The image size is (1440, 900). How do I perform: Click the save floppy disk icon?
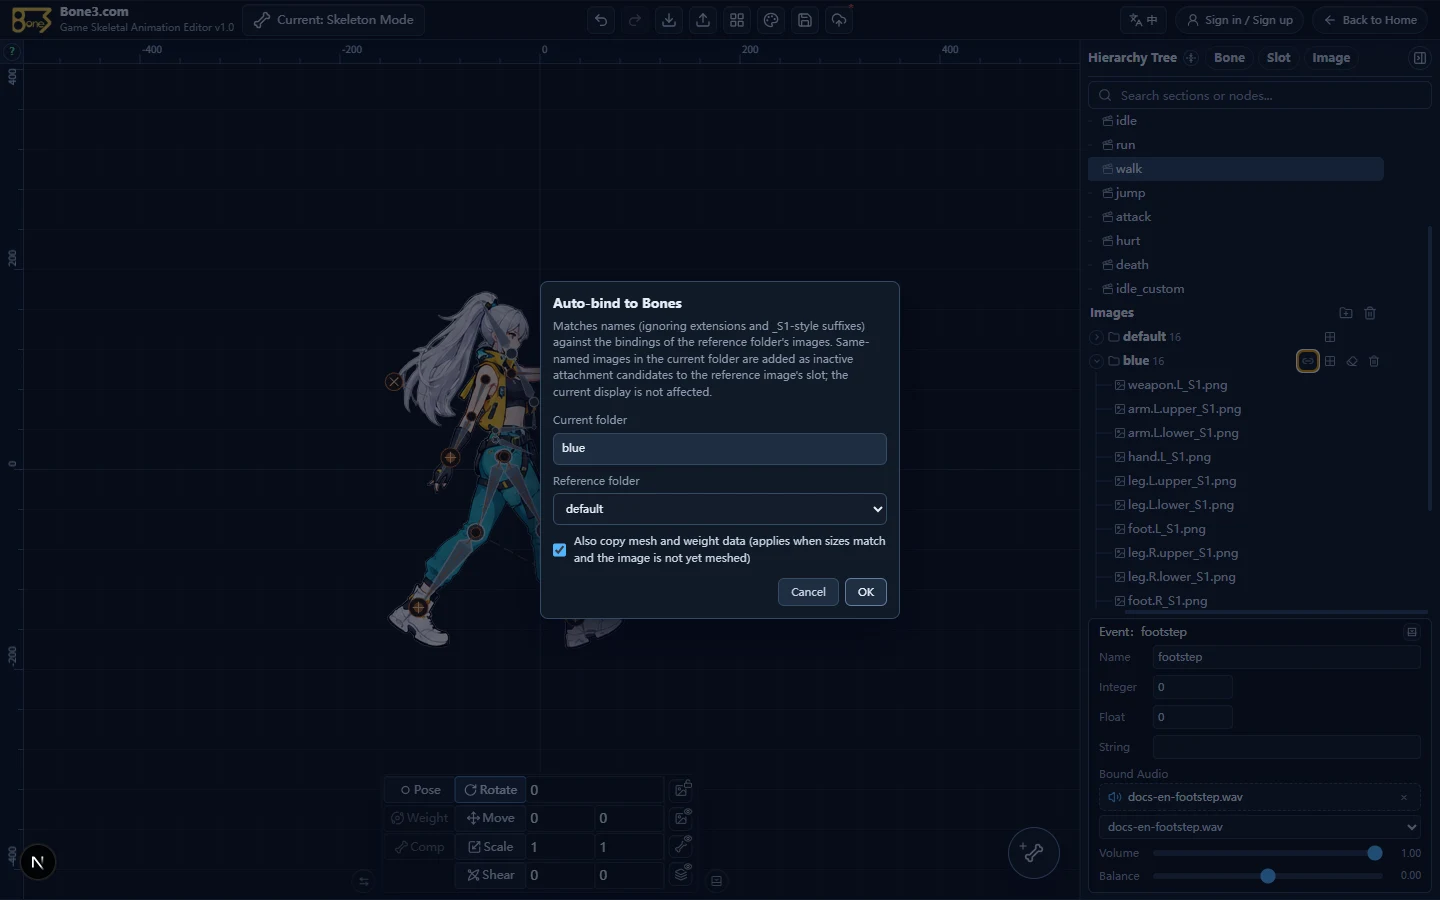click(805, 20)
